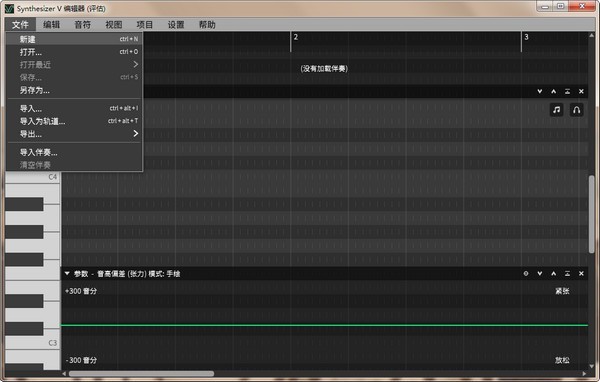600x382 pixels.
Task: Expand the 导出... submenu arrow
Action: click(x=135, y=134)
